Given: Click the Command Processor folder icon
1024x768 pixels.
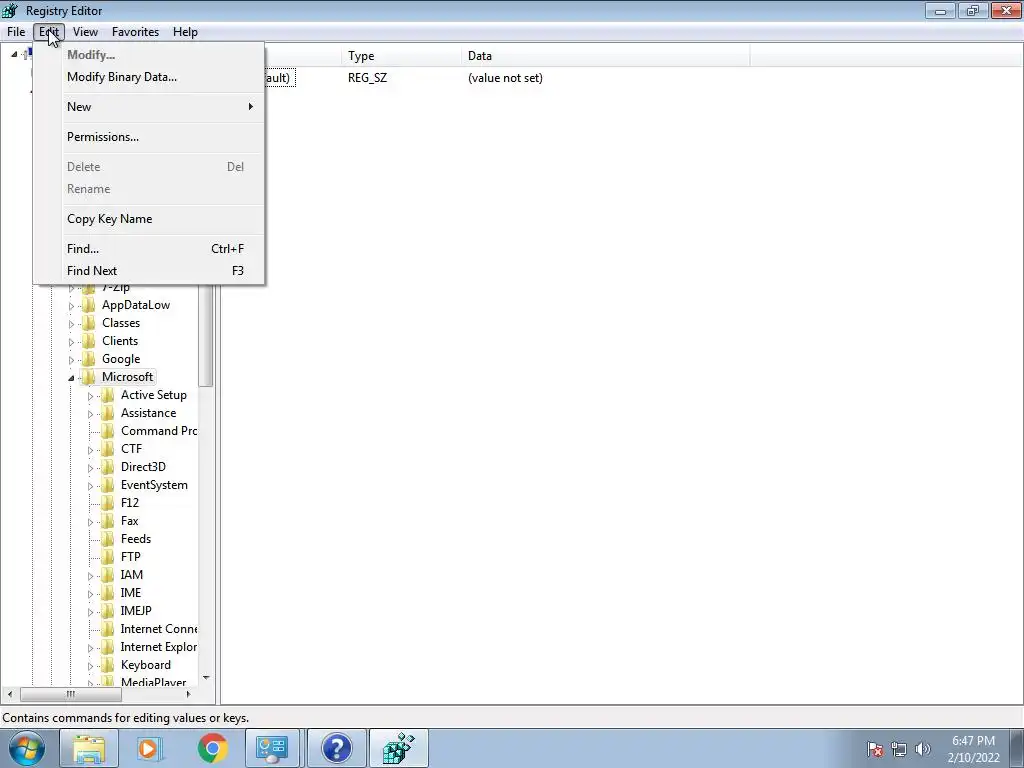Looking at the screenshot, I should tap(107, 431).
